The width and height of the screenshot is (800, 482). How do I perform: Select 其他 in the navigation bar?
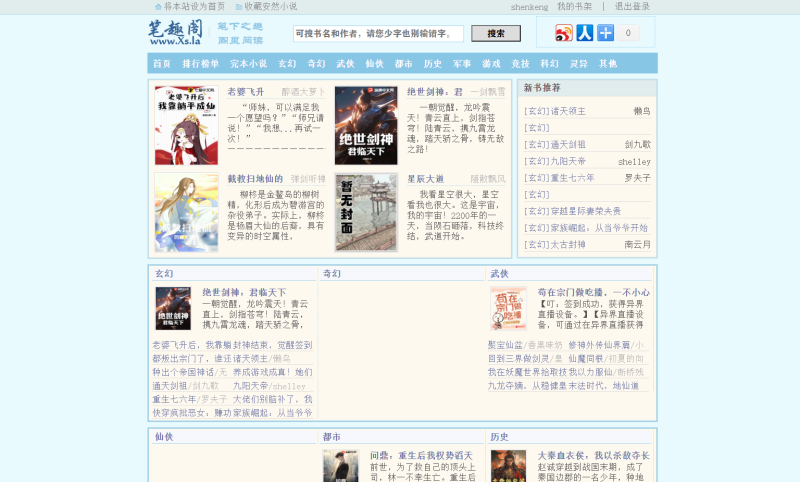click(608, 64)
